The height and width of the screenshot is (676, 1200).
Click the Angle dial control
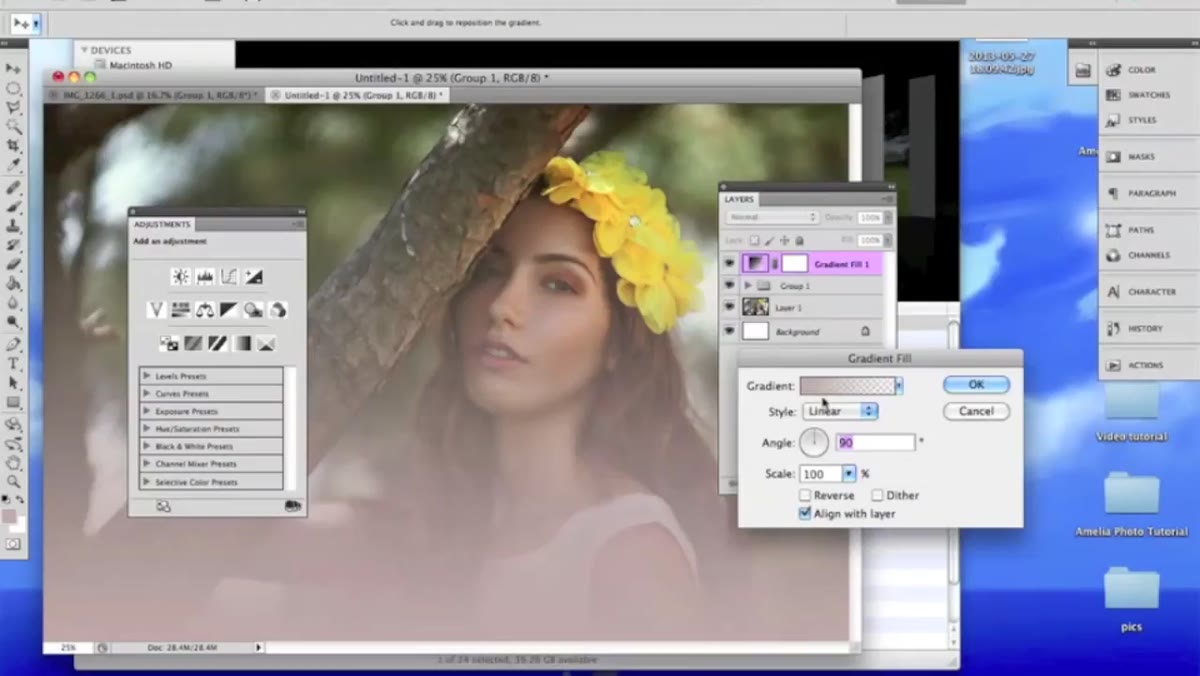(x=814, y=442)
